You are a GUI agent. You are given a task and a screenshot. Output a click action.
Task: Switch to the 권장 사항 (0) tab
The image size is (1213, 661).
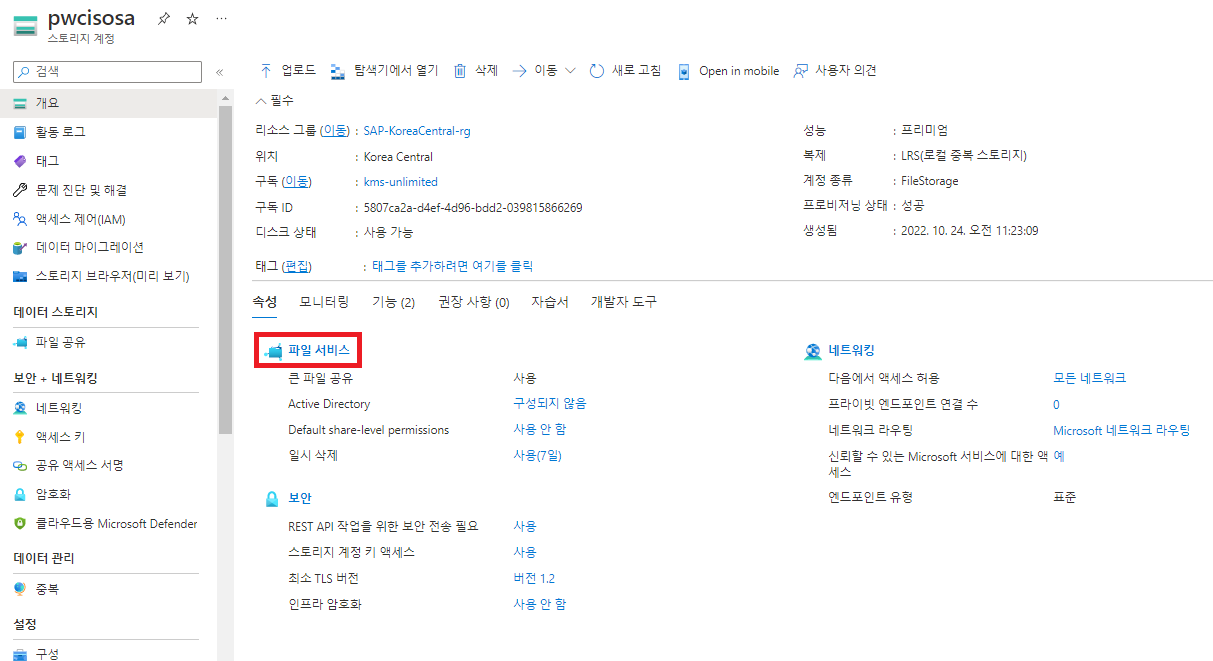click(474, 302)
